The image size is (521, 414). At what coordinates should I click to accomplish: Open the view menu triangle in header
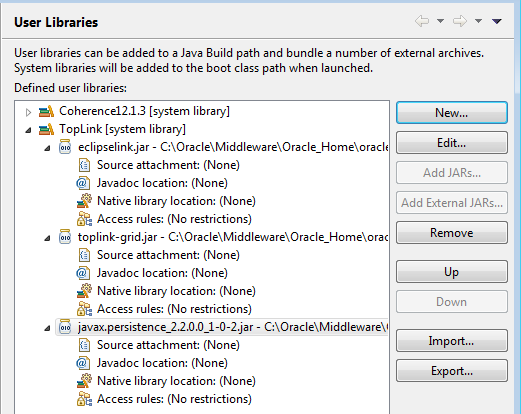pos(497,21)
